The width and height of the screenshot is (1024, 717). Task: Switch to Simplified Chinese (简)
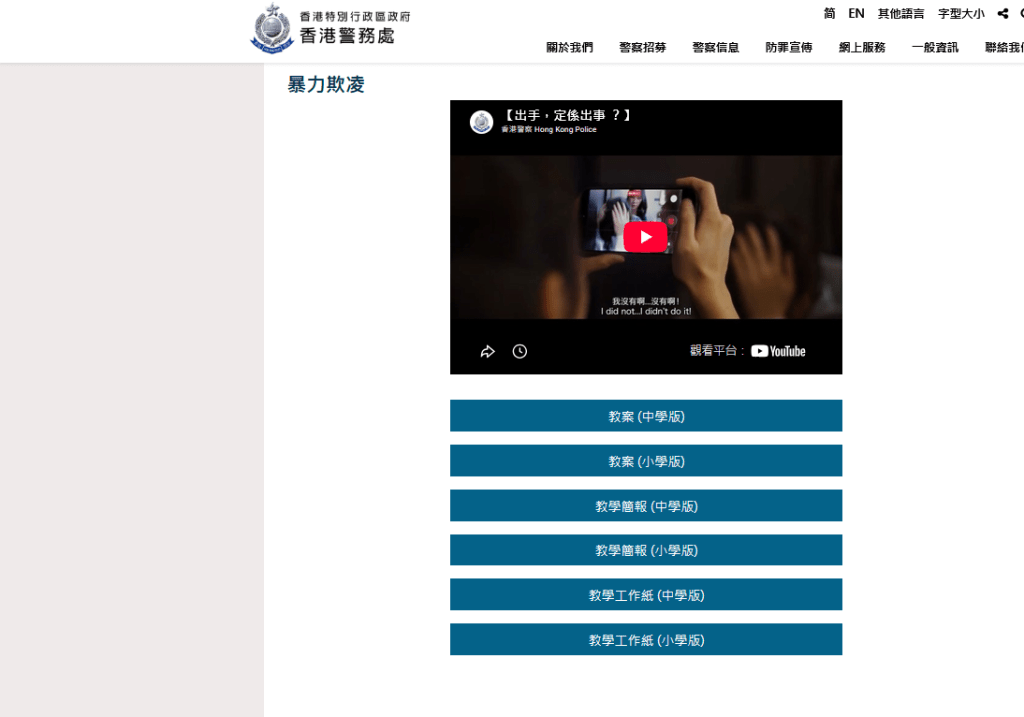click(x=829, y=13)
